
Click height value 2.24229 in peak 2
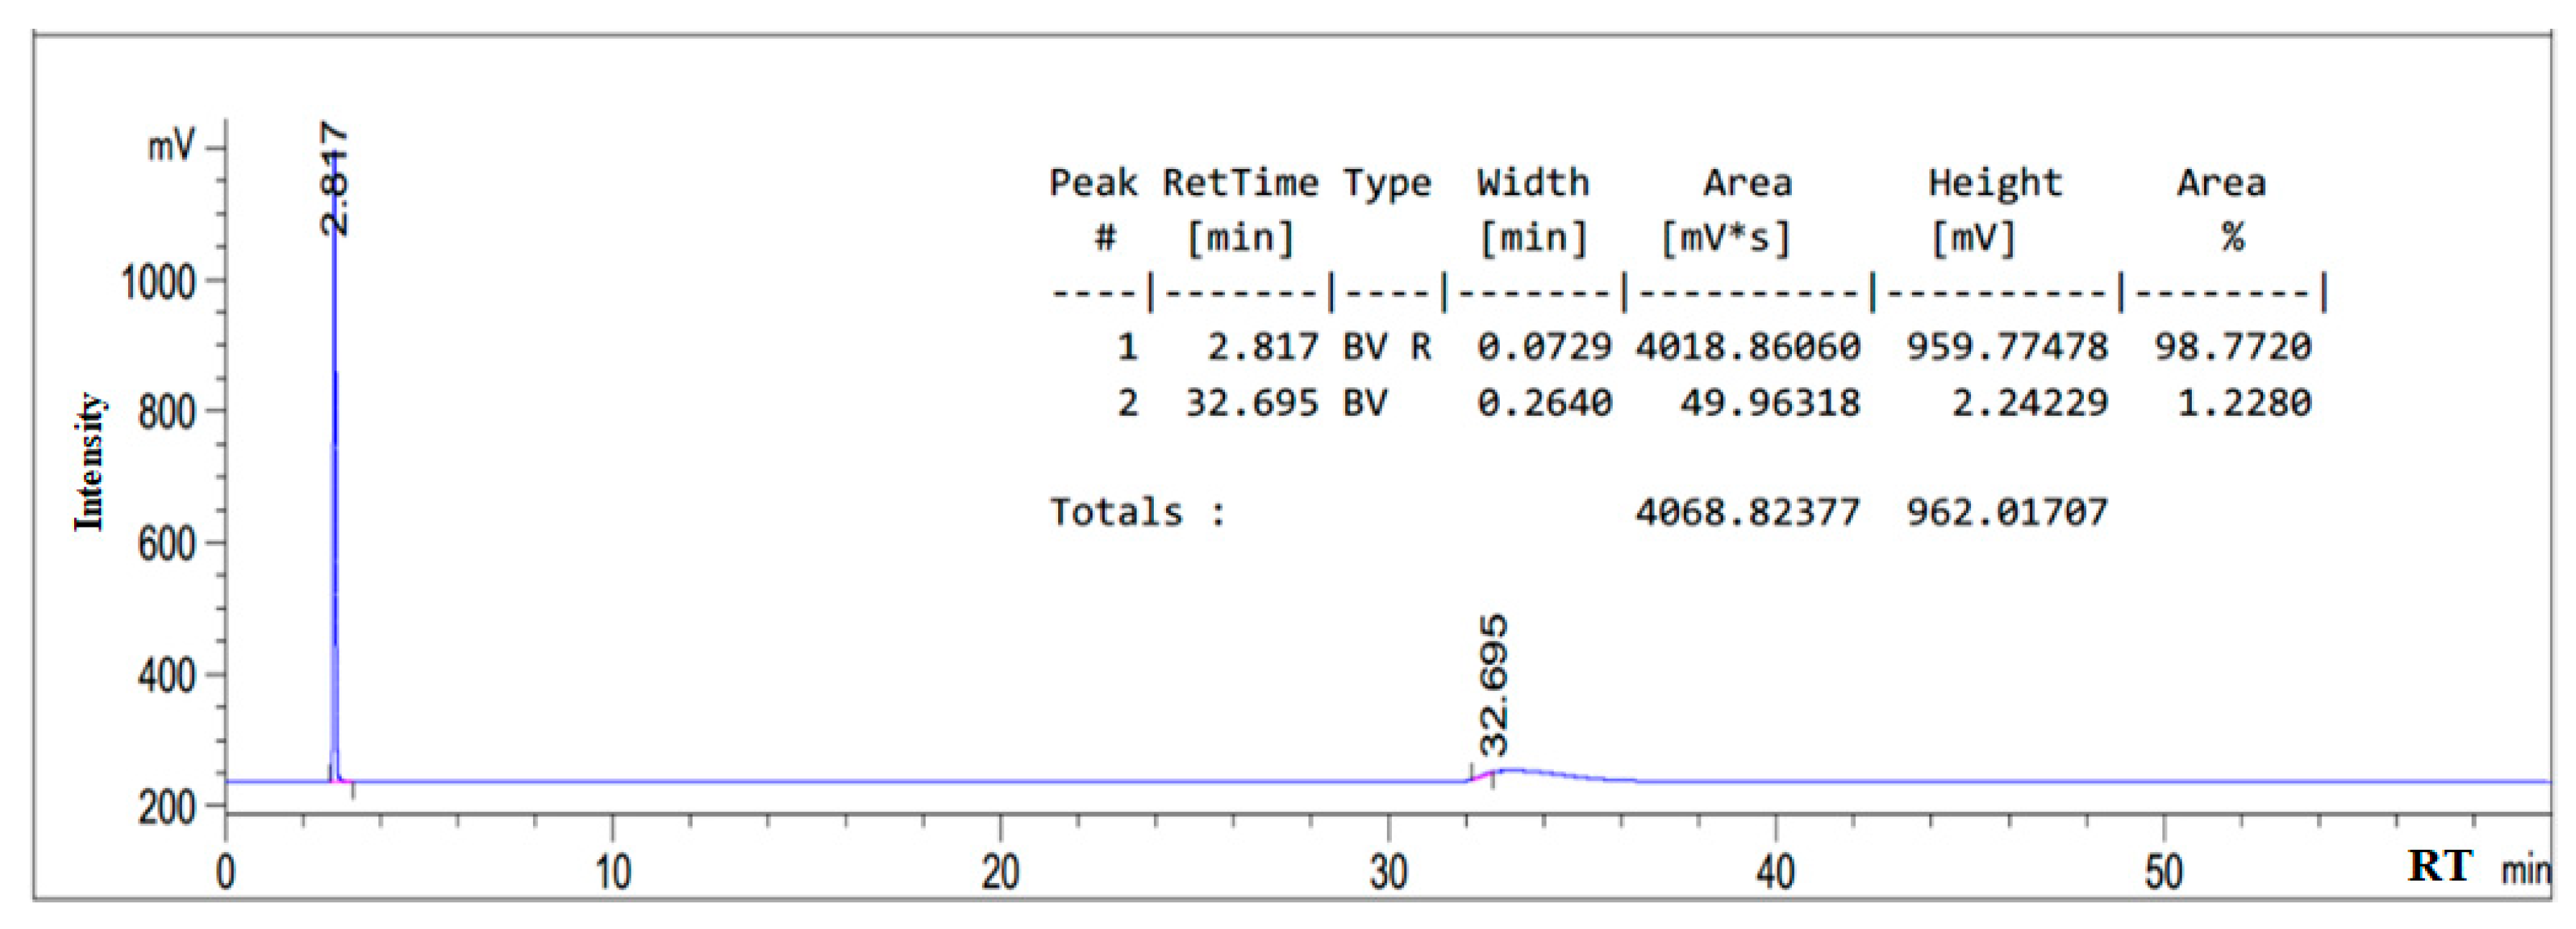click(x=2029, y=403)
